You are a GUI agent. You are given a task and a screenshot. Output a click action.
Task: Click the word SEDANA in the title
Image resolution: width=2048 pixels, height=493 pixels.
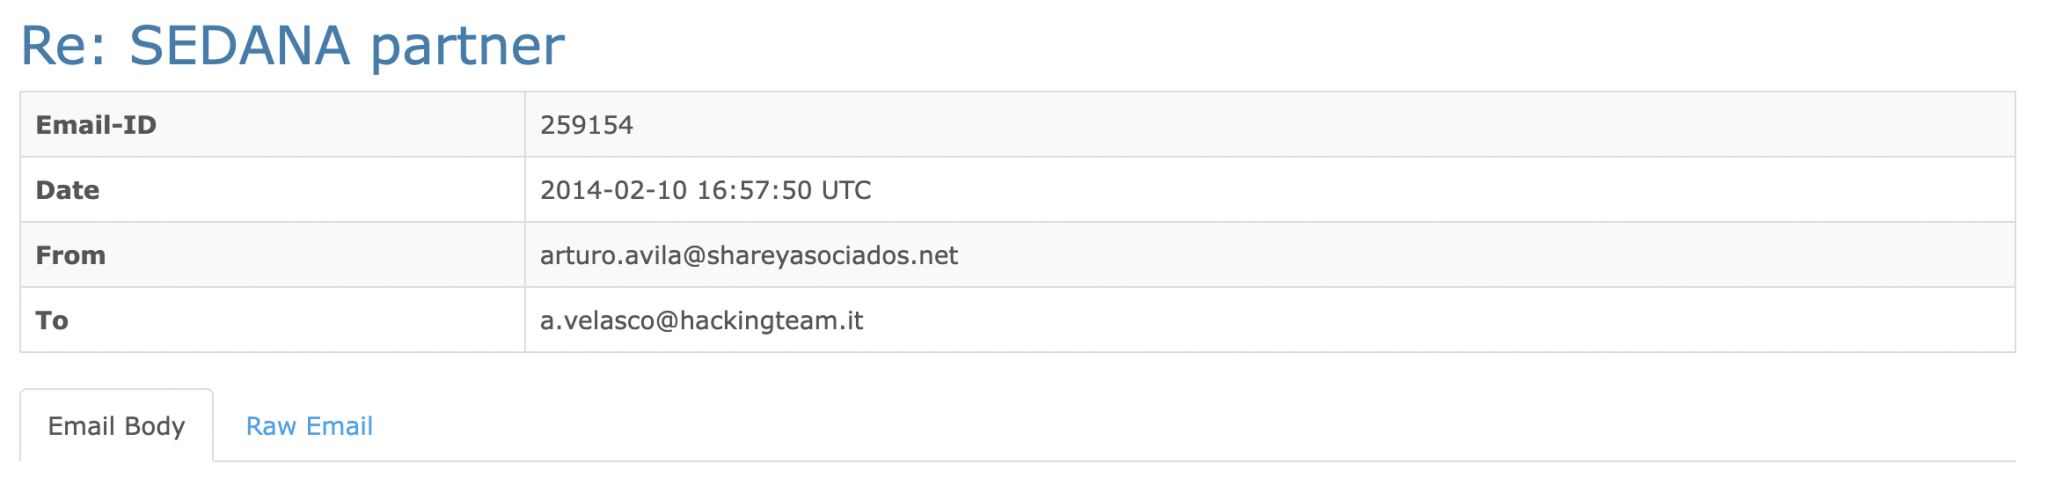[240, 46]
